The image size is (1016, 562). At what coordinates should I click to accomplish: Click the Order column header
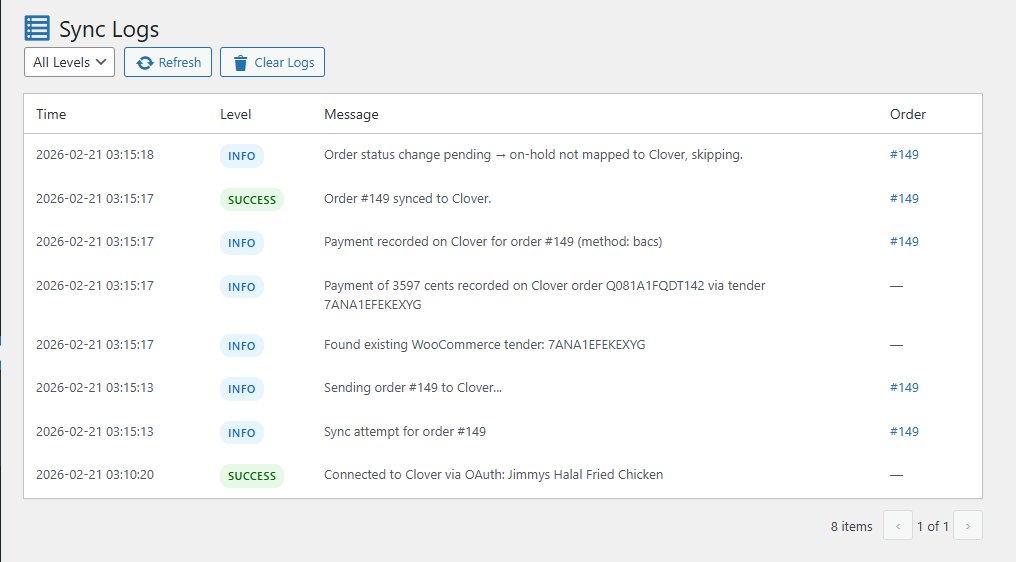coord(908,114)
